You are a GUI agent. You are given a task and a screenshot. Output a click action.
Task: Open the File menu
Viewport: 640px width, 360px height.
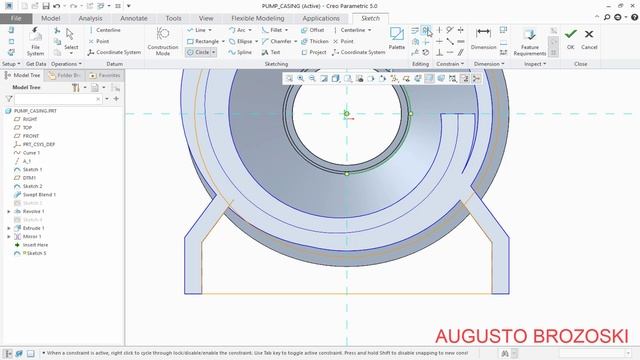(16, 18)
